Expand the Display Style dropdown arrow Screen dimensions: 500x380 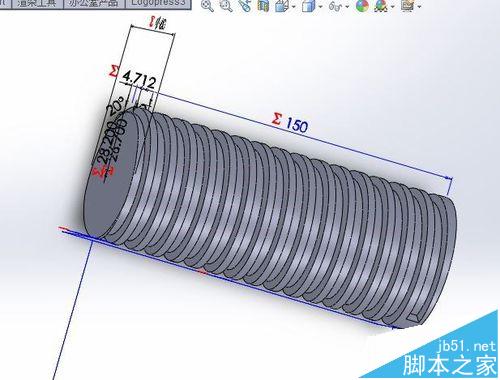pyautogui.click(x=320, y=6)
